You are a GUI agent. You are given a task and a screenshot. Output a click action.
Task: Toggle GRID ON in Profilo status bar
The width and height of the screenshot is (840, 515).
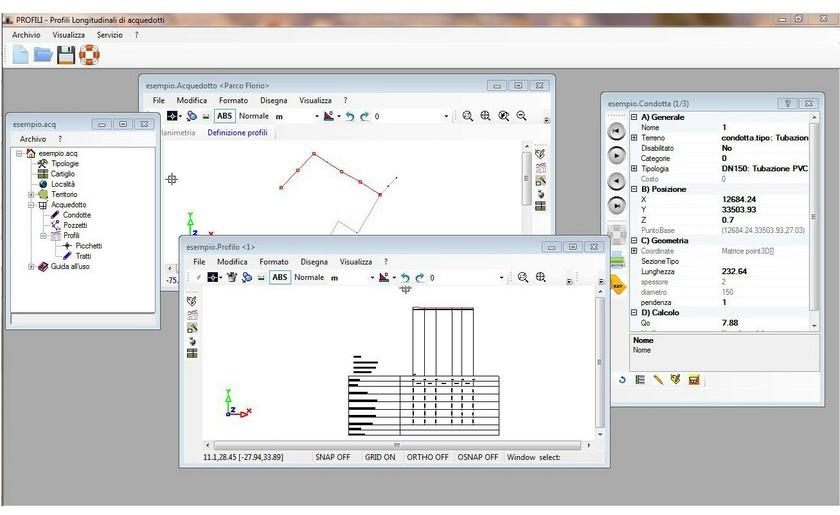pyautogui.click(x=379, y=457)
